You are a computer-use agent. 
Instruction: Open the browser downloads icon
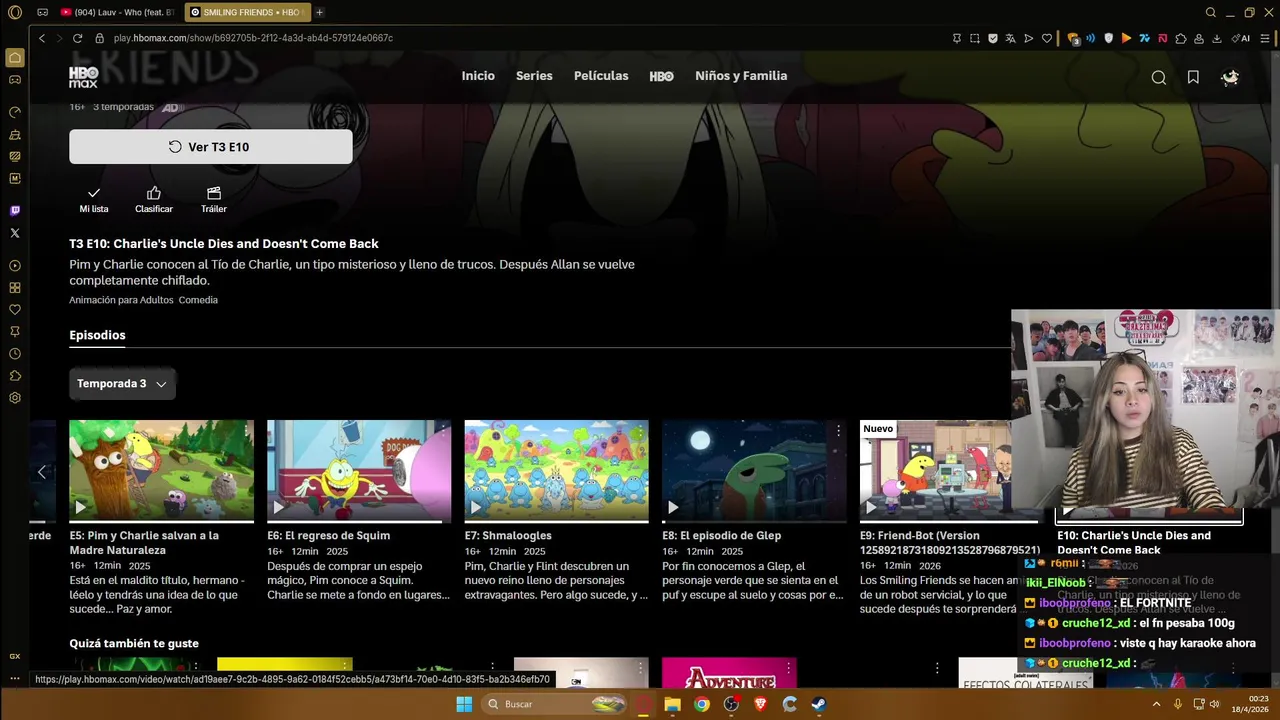[1217, 38]
